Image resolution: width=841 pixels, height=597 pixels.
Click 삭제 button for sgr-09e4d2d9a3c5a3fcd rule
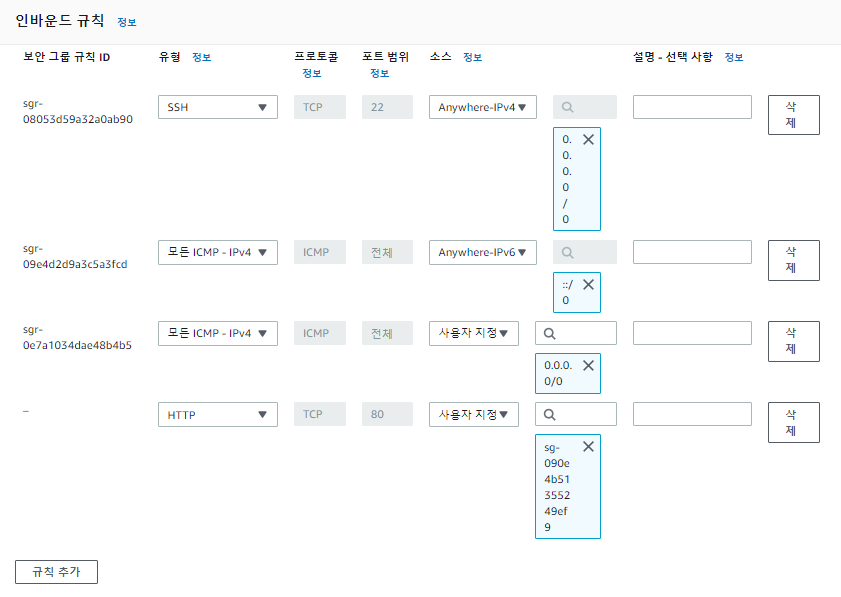click(x=794, y=260)
